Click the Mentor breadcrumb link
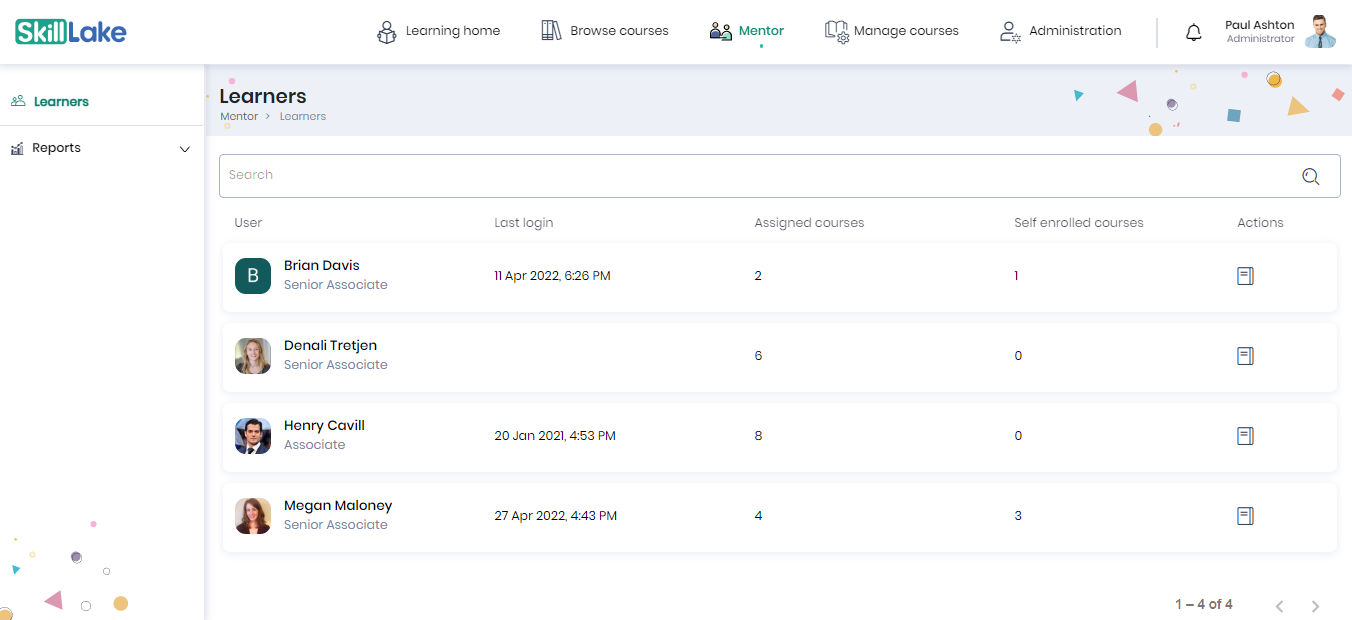Image resolution: width=1352 pixels, height=620 pixels. [x=239, y=117]
